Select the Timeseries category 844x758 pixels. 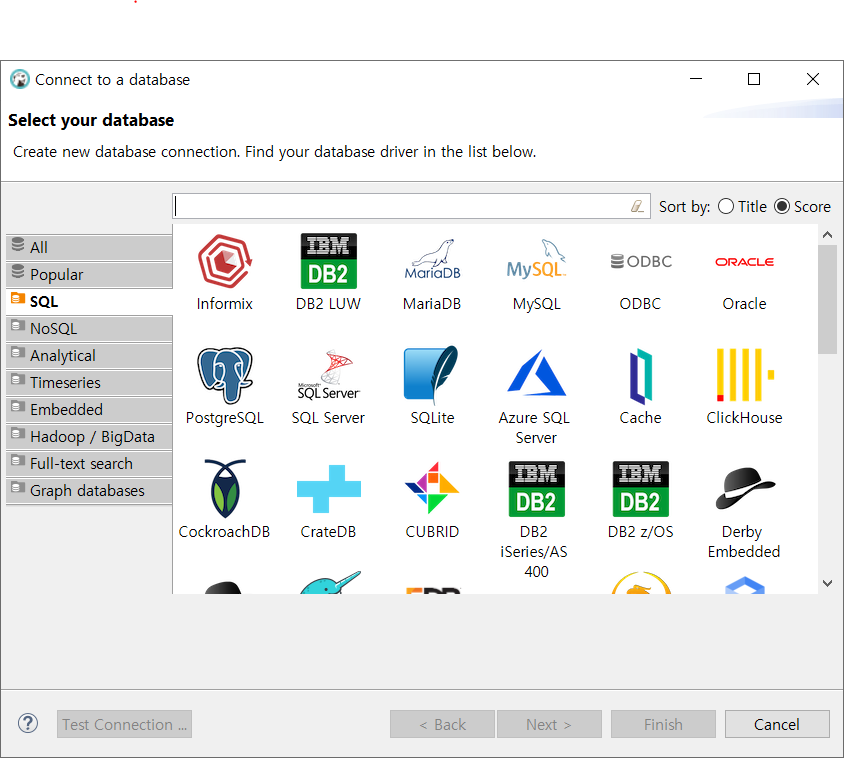click(89, 382)
